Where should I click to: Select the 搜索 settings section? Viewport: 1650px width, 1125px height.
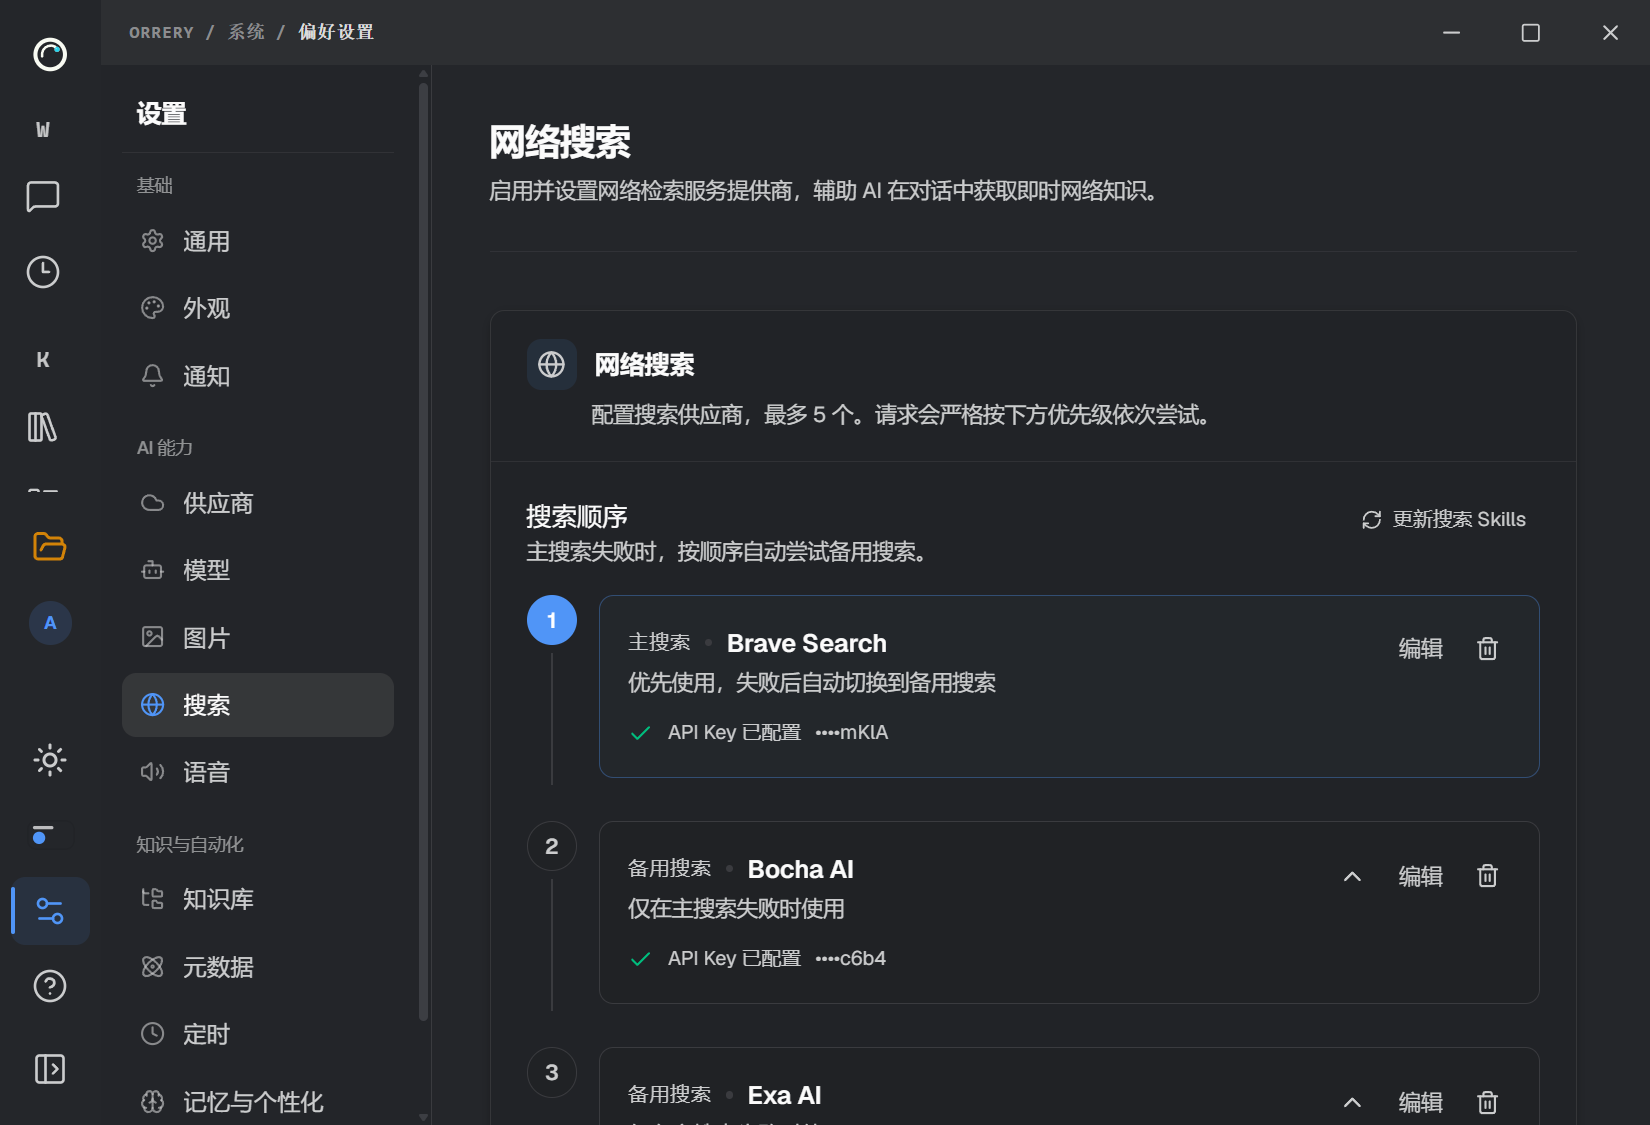tap(258, 705)
